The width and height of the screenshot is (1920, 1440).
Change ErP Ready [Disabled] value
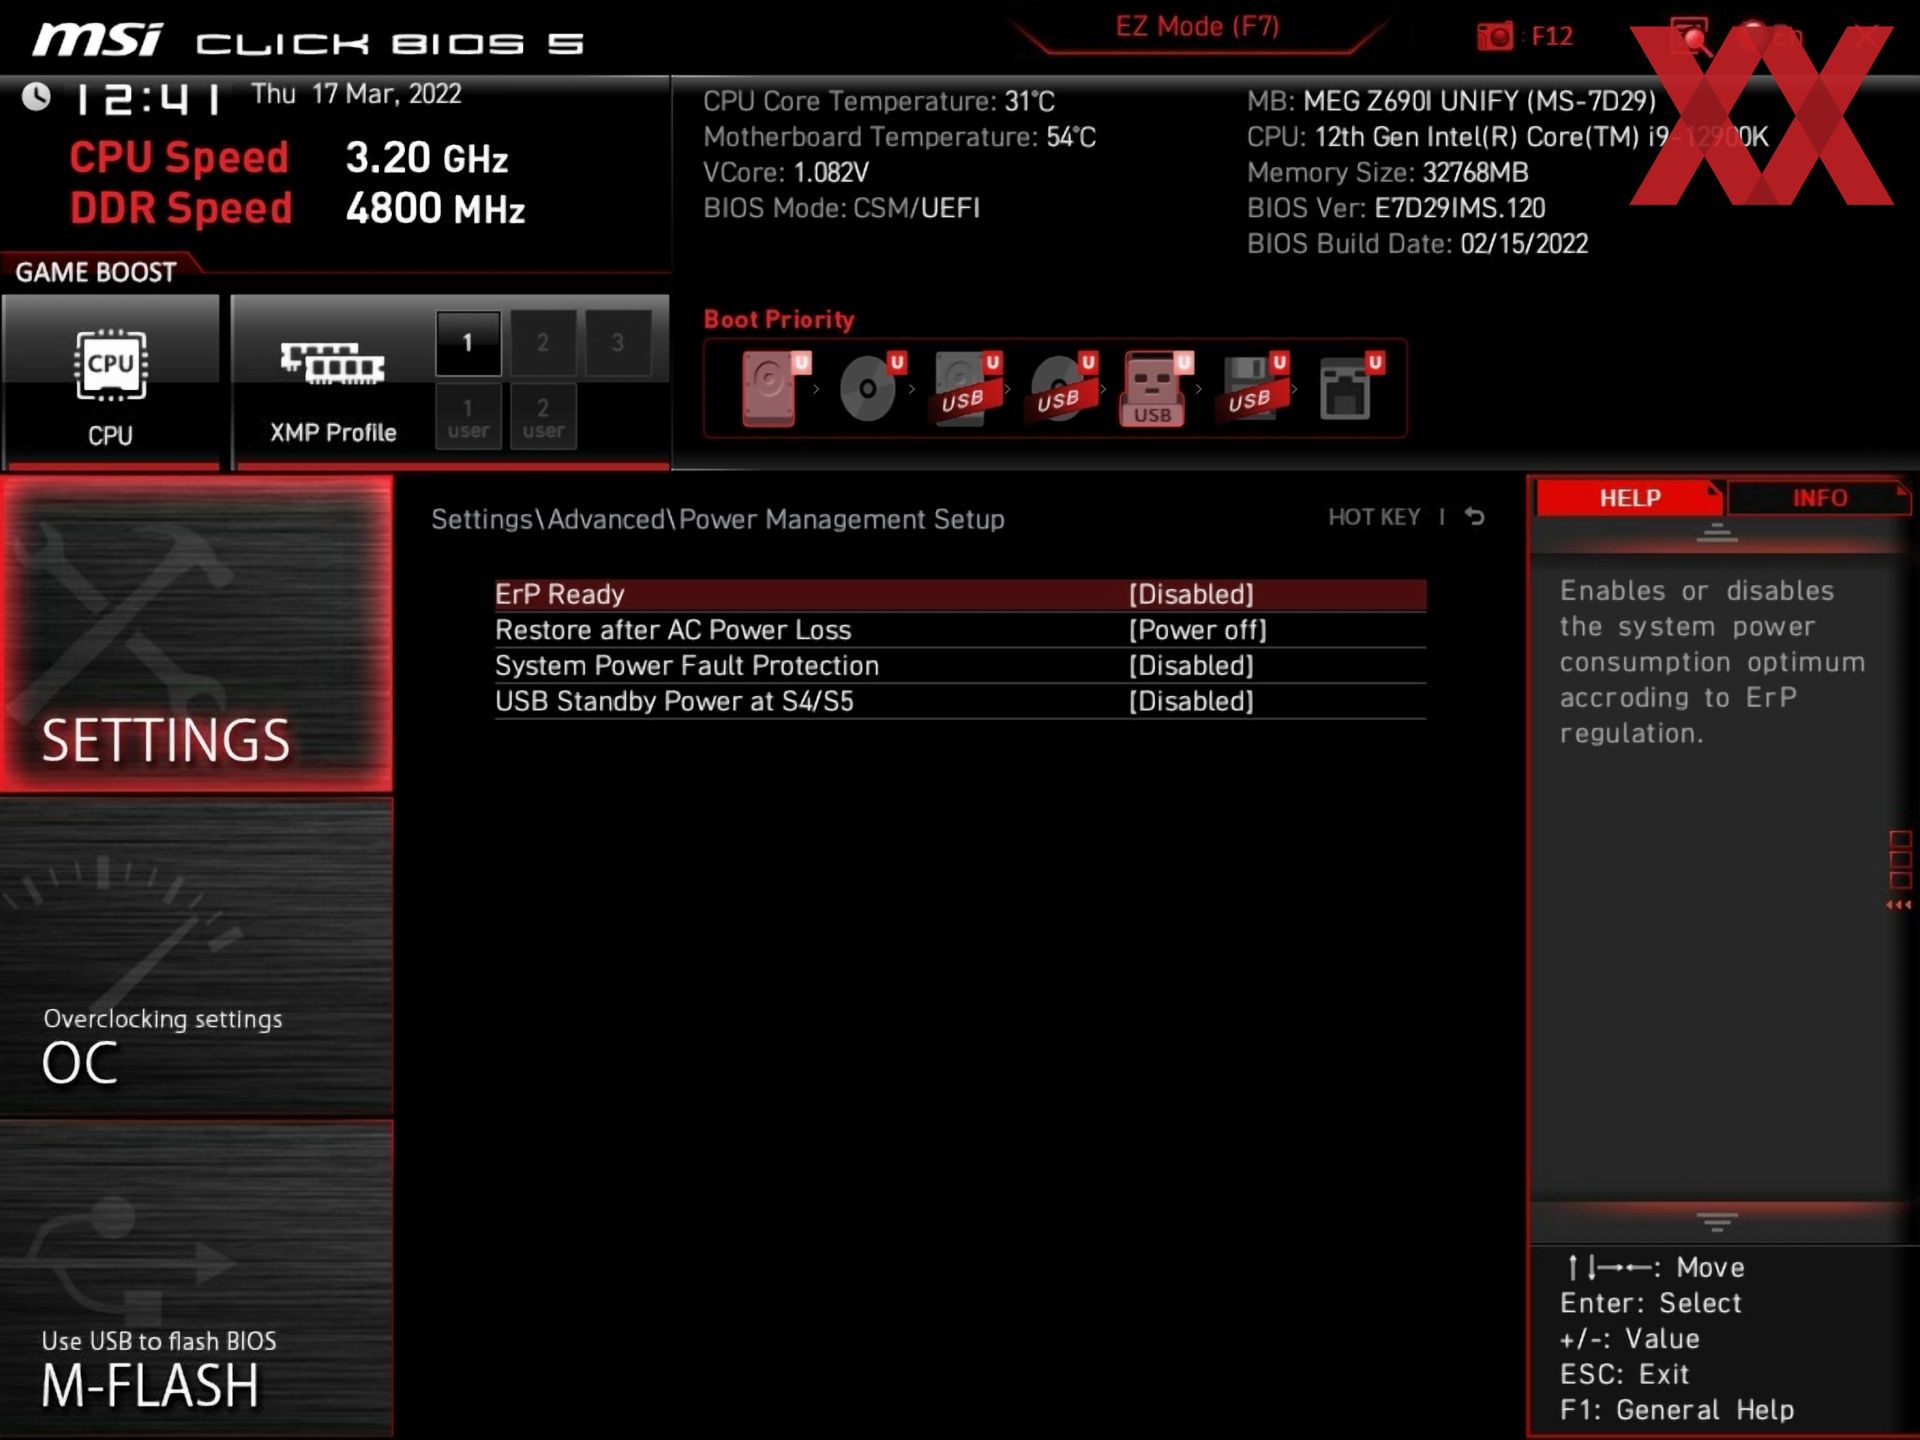coord(1191,595)
